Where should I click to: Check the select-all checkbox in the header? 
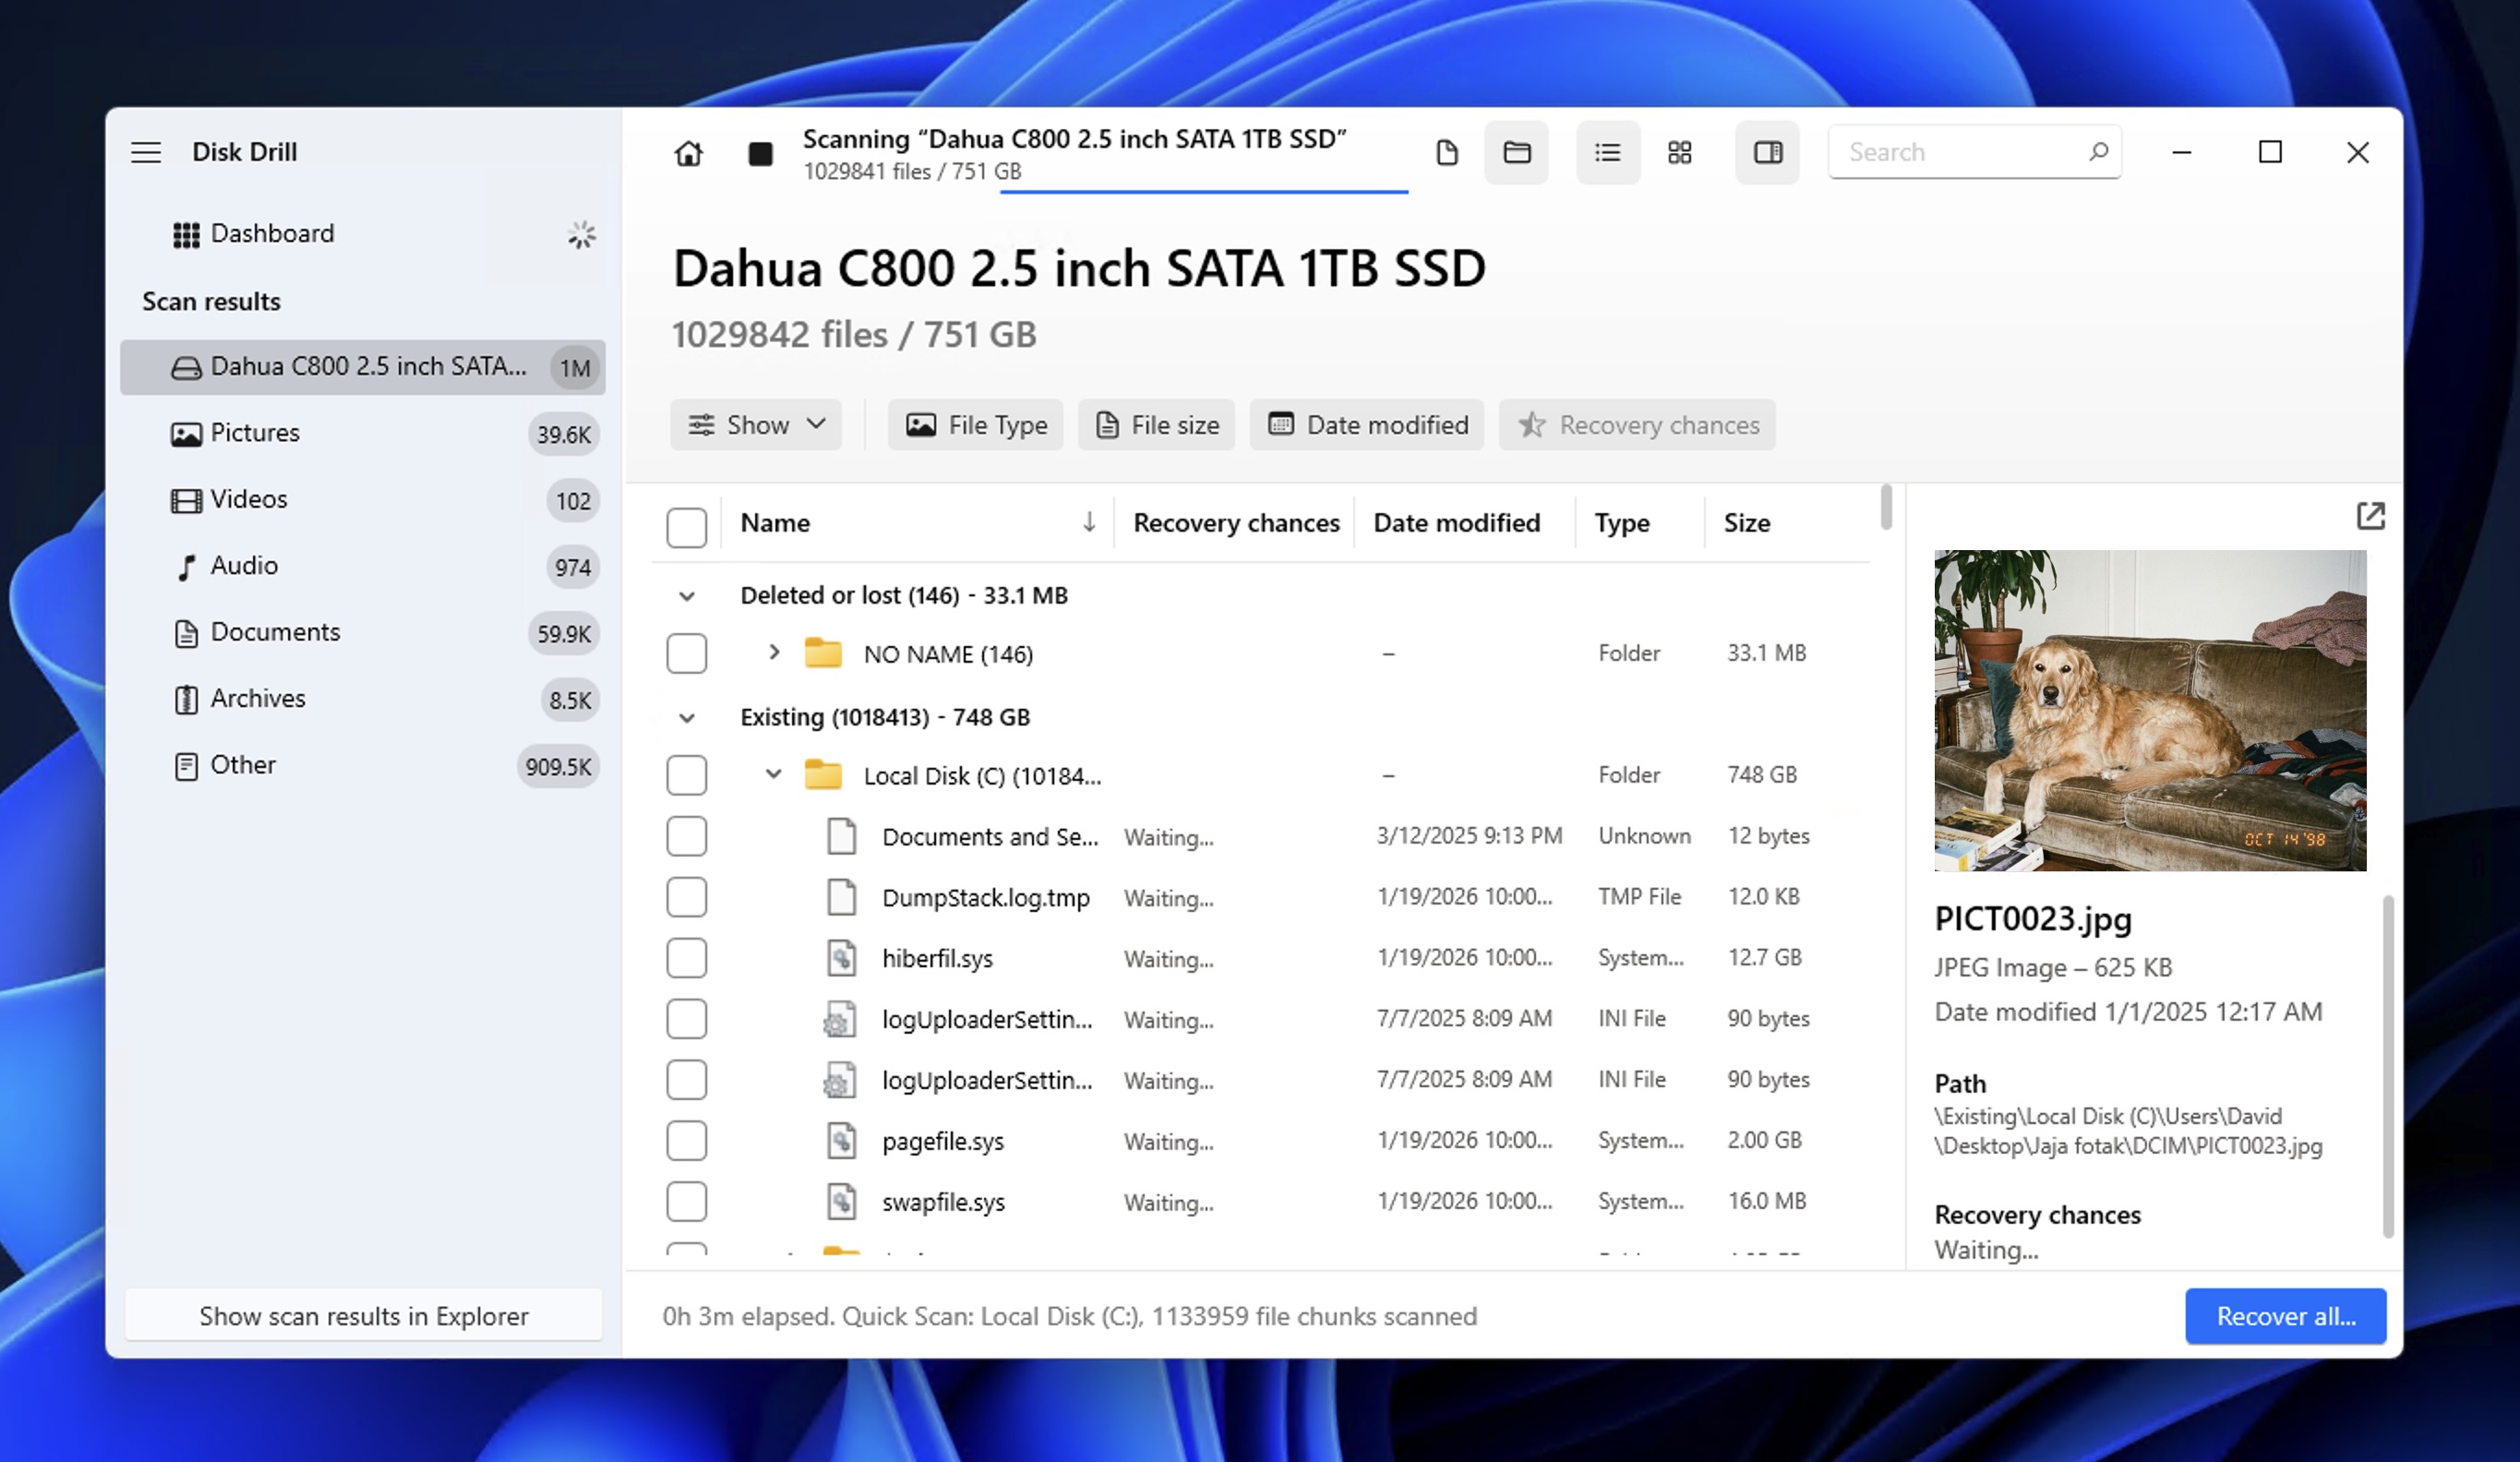point(687,527)
